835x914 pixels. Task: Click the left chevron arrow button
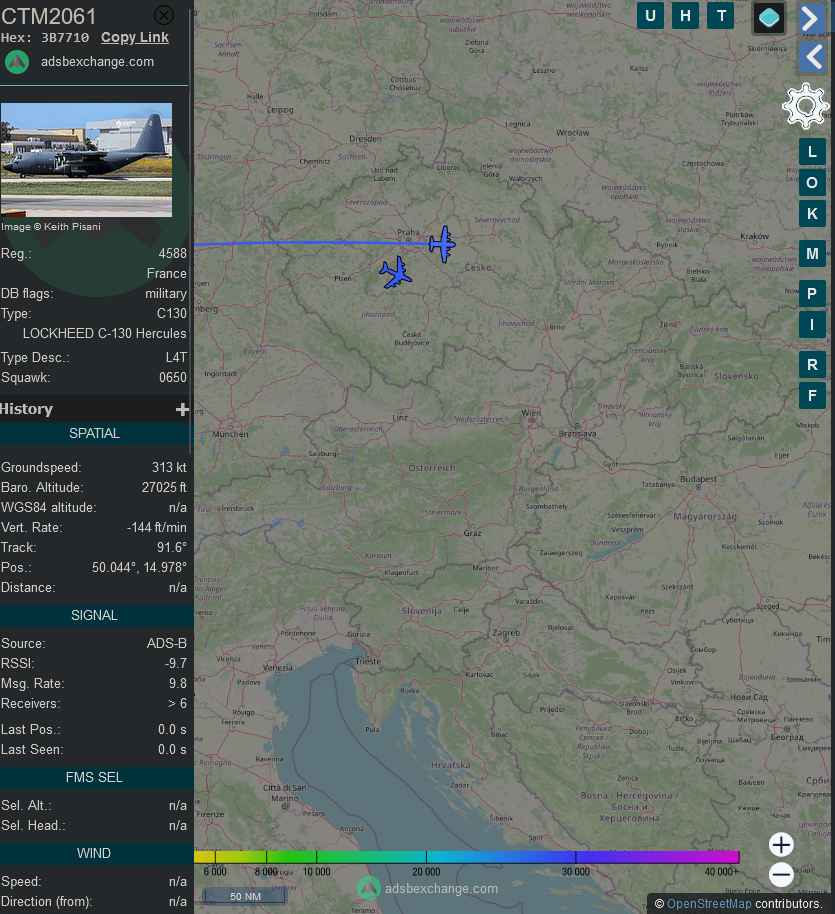[812, 57]
